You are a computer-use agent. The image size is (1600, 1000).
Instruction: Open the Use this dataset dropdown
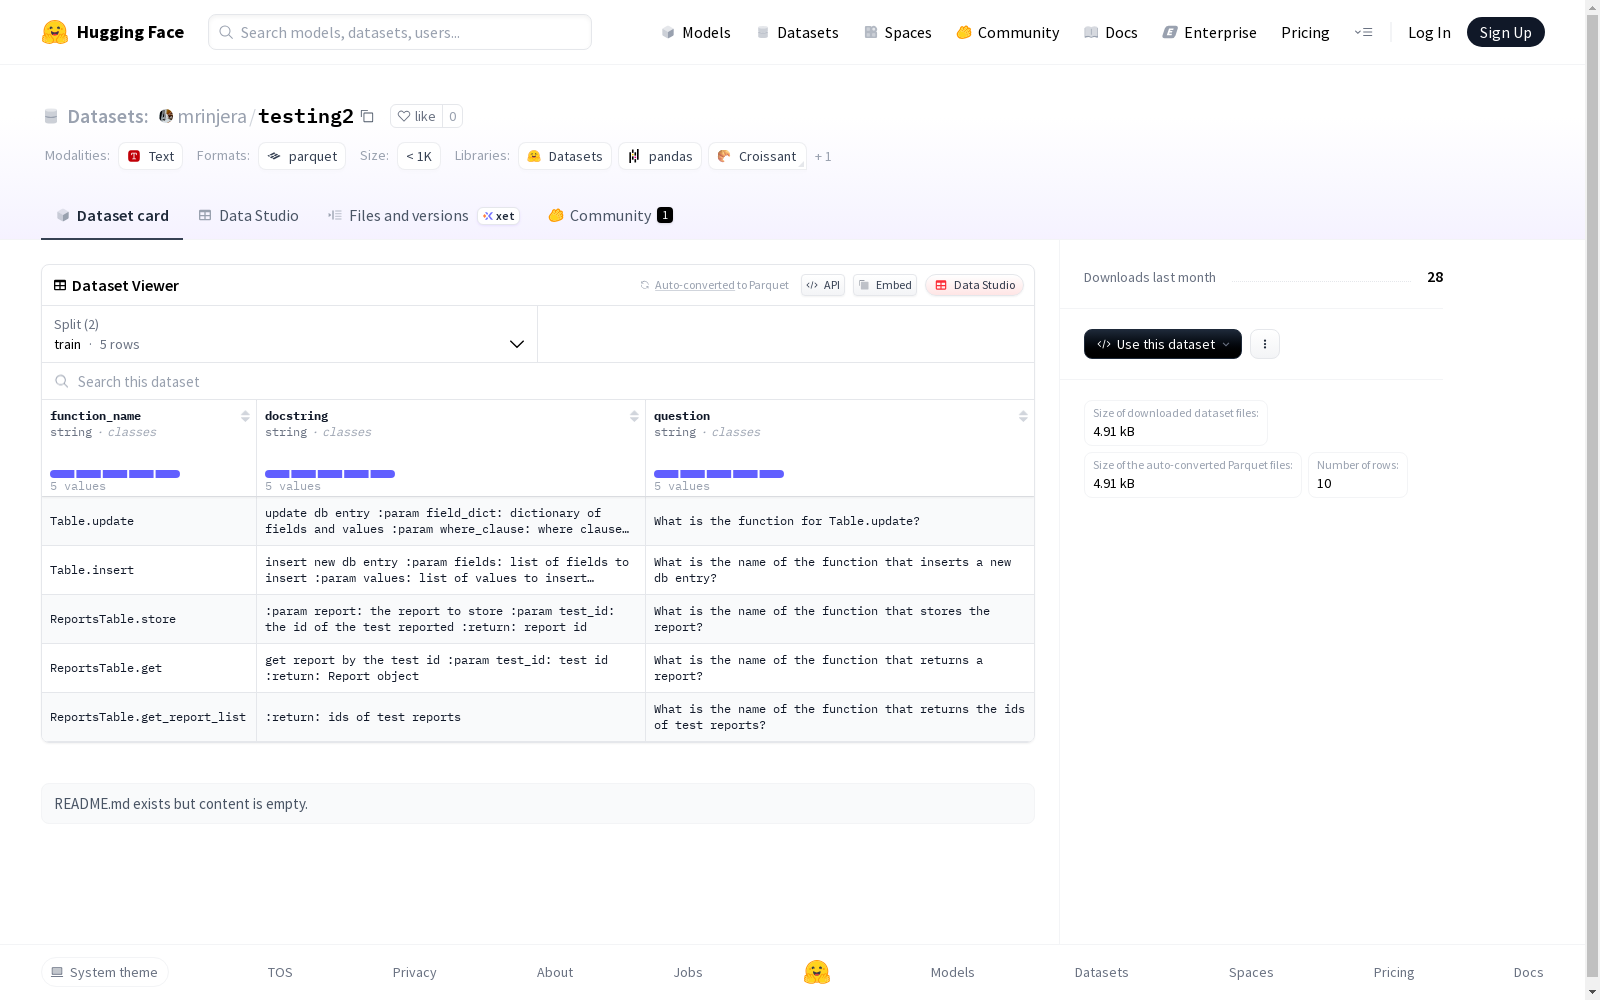coord(1163,344)
